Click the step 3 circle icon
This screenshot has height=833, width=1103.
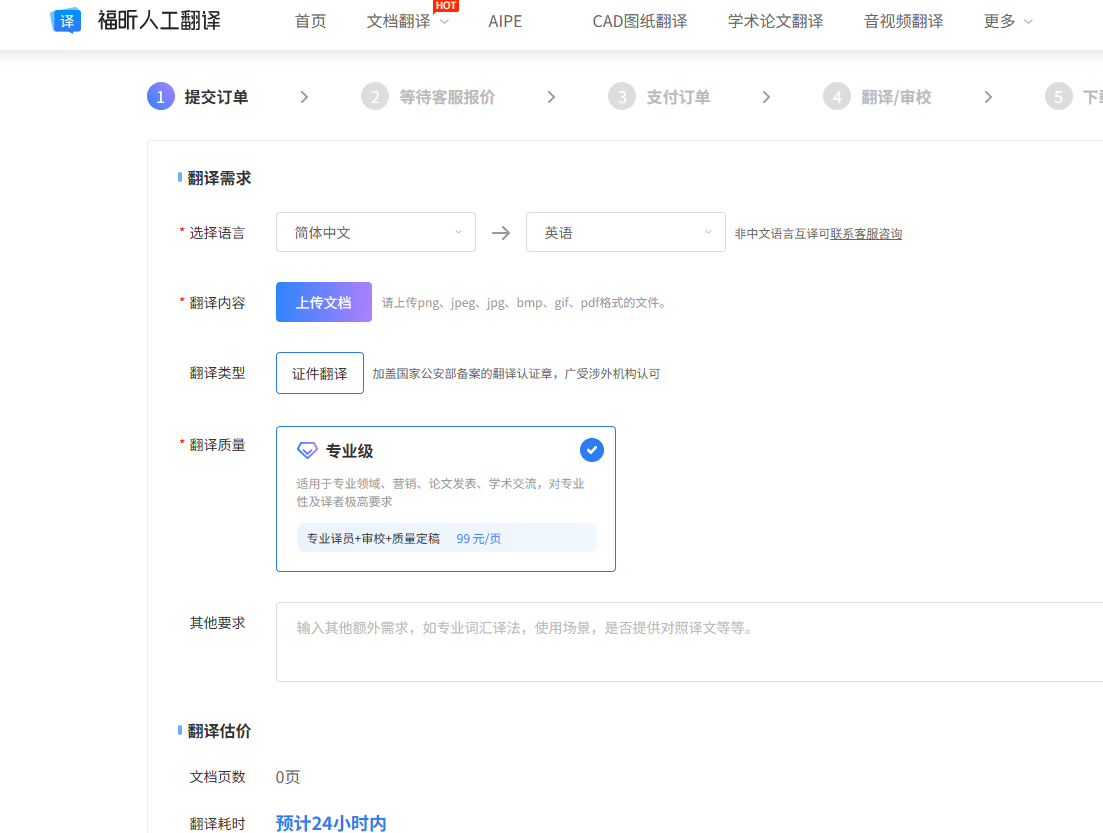pos(622,96)
